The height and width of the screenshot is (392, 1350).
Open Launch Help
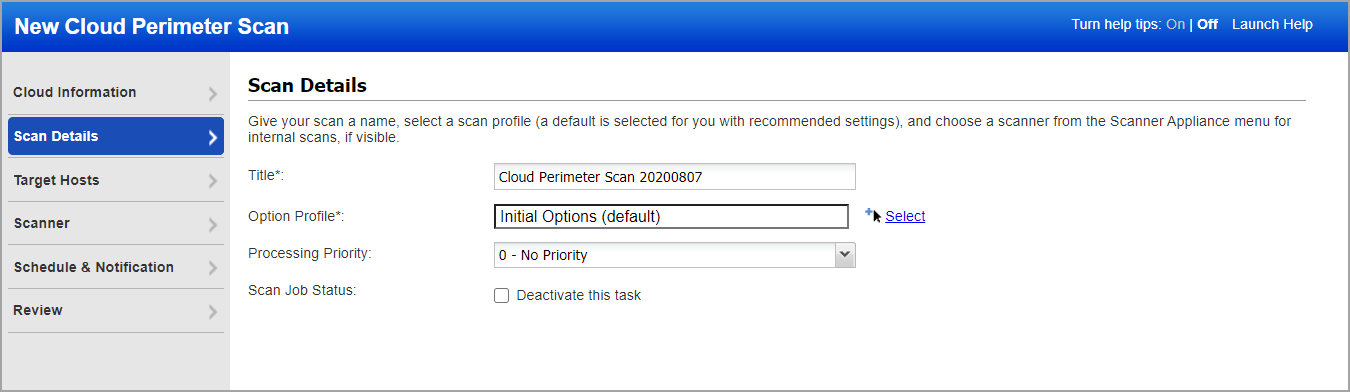coord(1272,25)
